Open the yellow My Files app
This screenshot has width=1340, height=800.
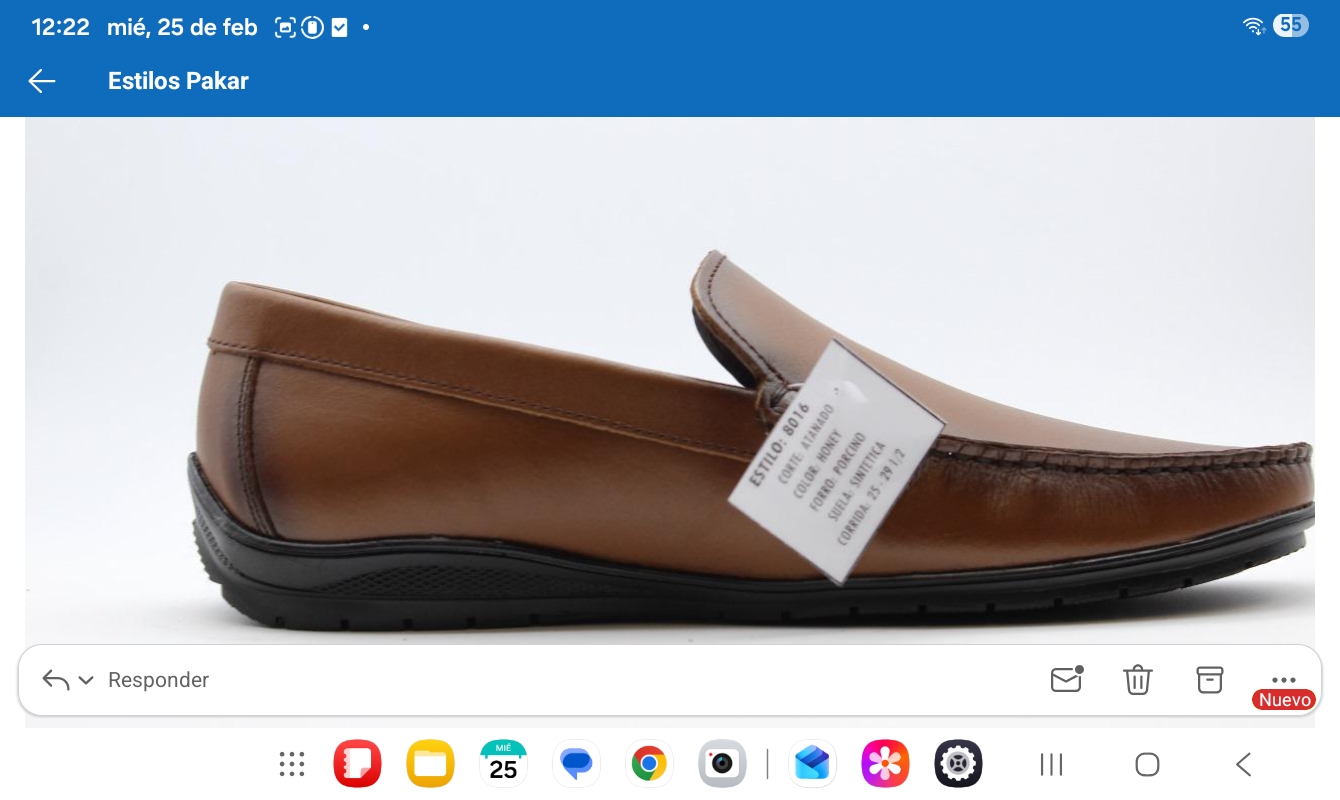click(x=430, y=765)
